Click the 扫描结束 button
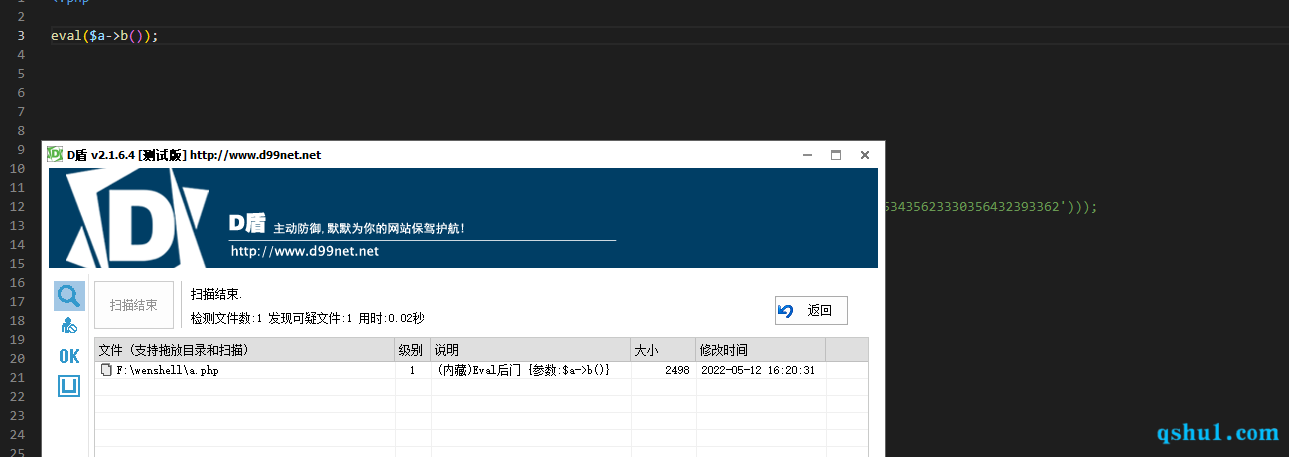This screenshot has height=457, width=1289. (134, 305)
